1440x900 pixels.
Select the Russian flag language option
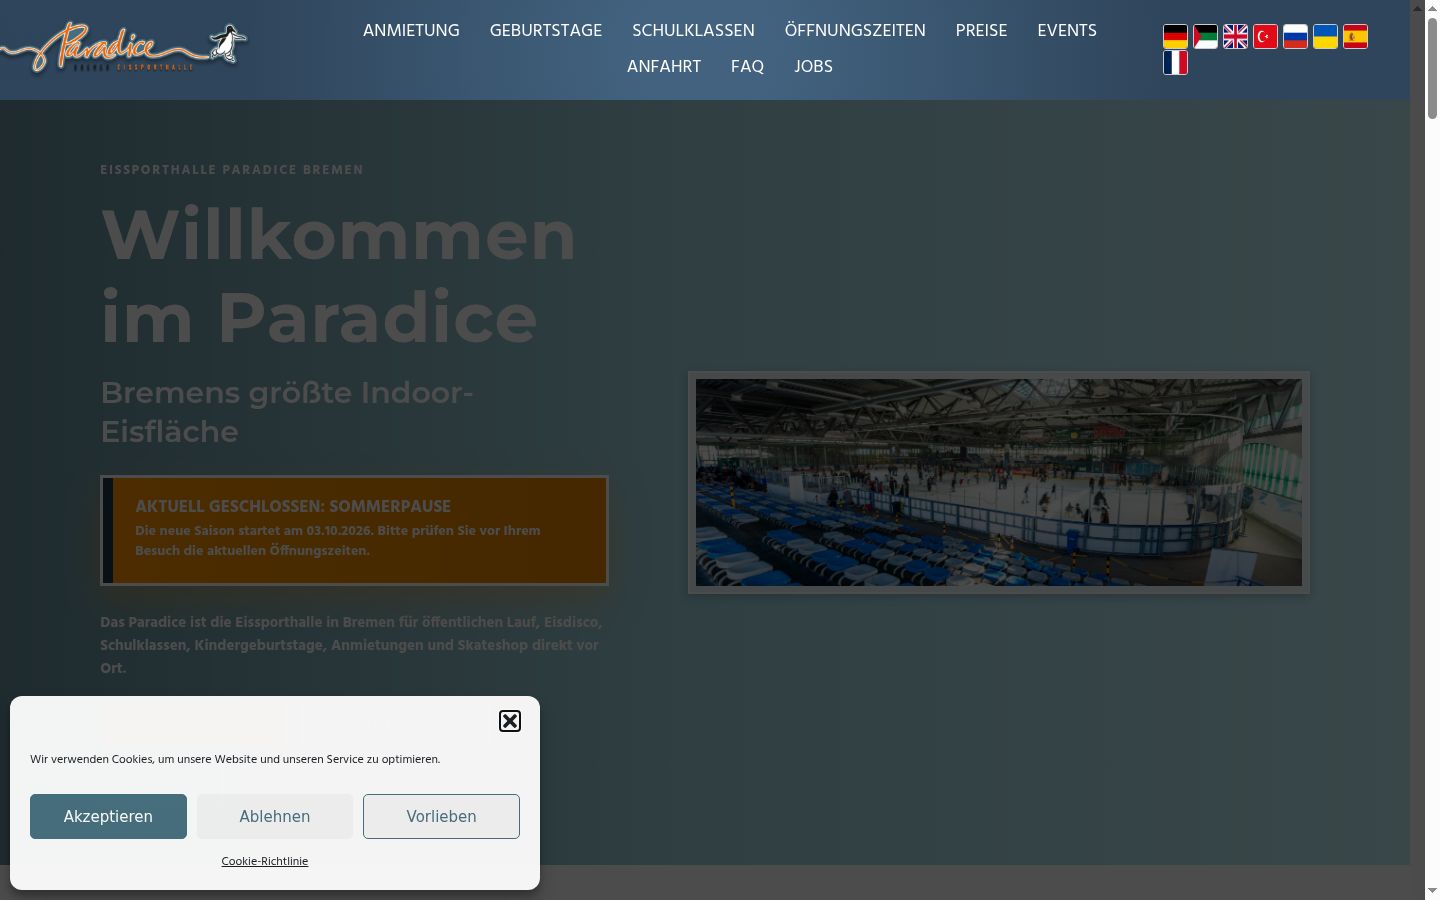tap(1296, 37)
